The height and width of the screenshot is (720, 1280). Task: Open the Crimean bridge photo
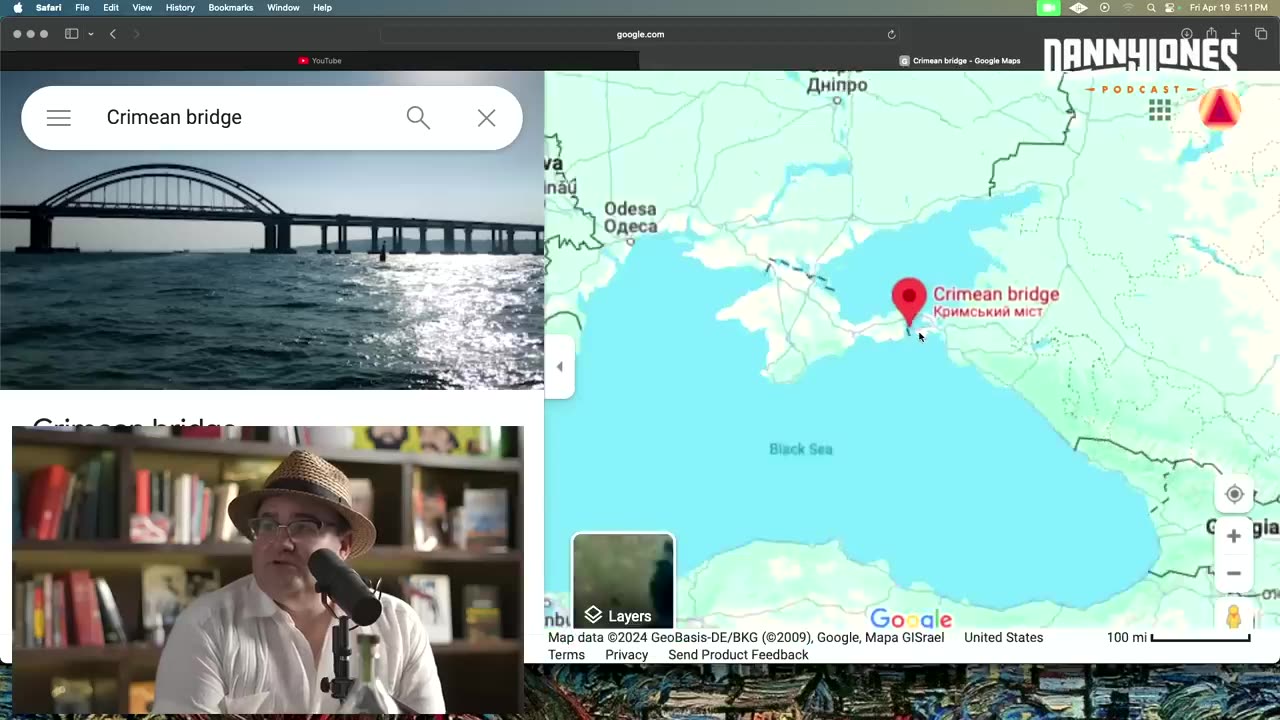[x=272, y=230]
